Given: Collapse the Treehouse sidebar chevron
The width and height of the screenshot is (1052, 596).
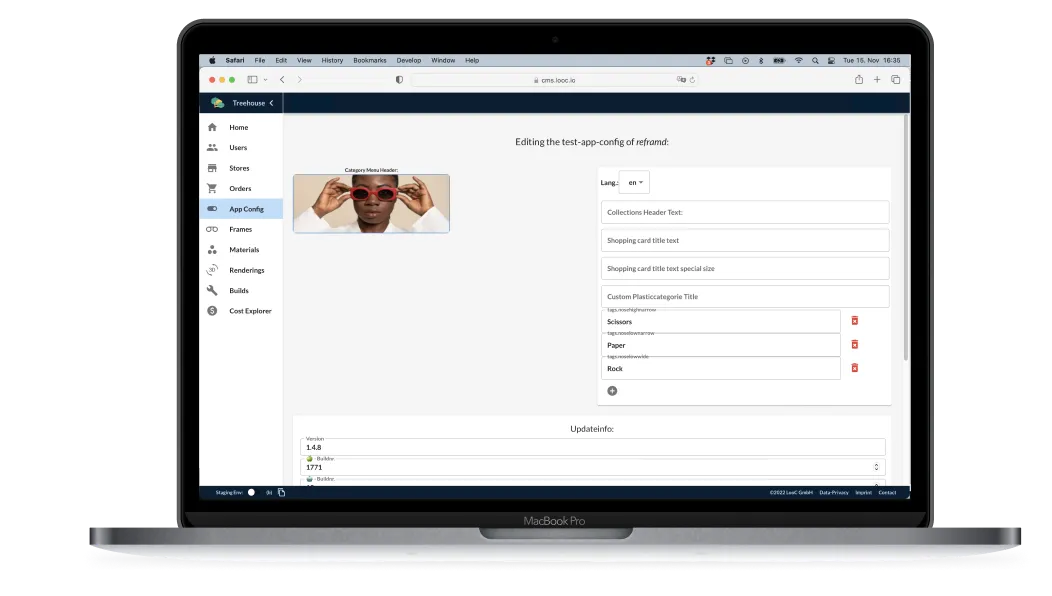Looking at the screenshot, I should tap(272, 103).
